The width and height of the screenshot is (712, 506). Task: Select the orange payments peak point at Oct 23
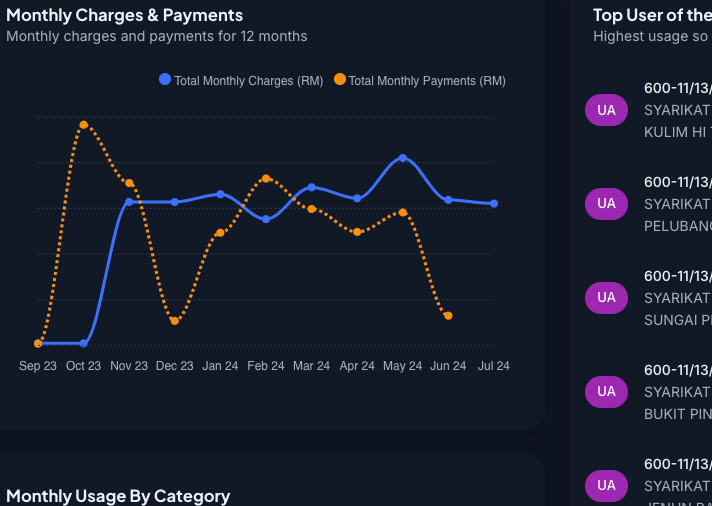click(83, 125)
